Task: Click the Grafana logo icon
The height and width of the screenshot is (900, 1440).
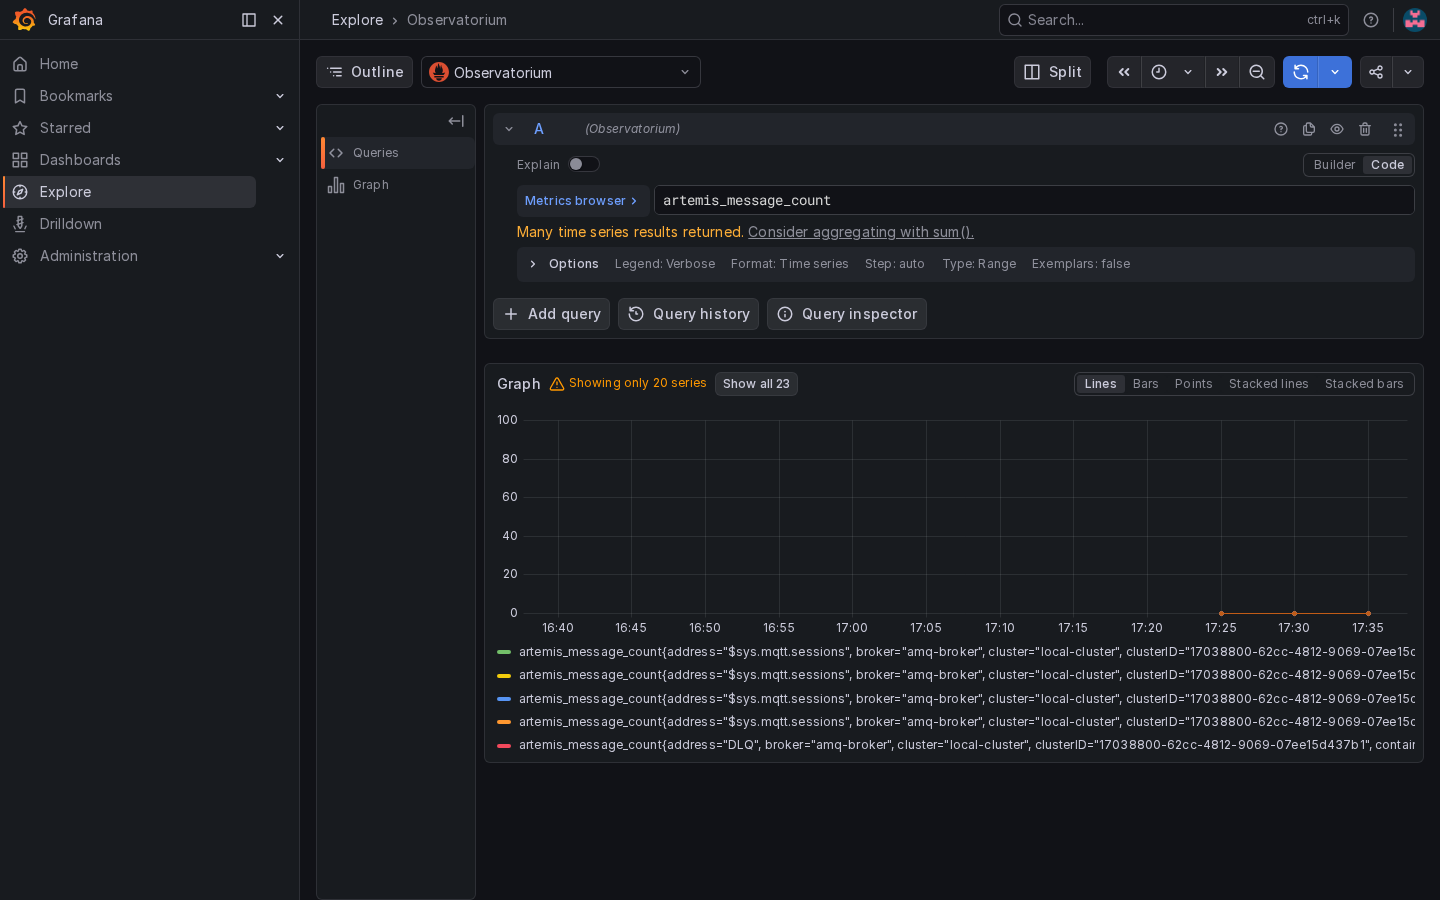Action: (24, 20)
